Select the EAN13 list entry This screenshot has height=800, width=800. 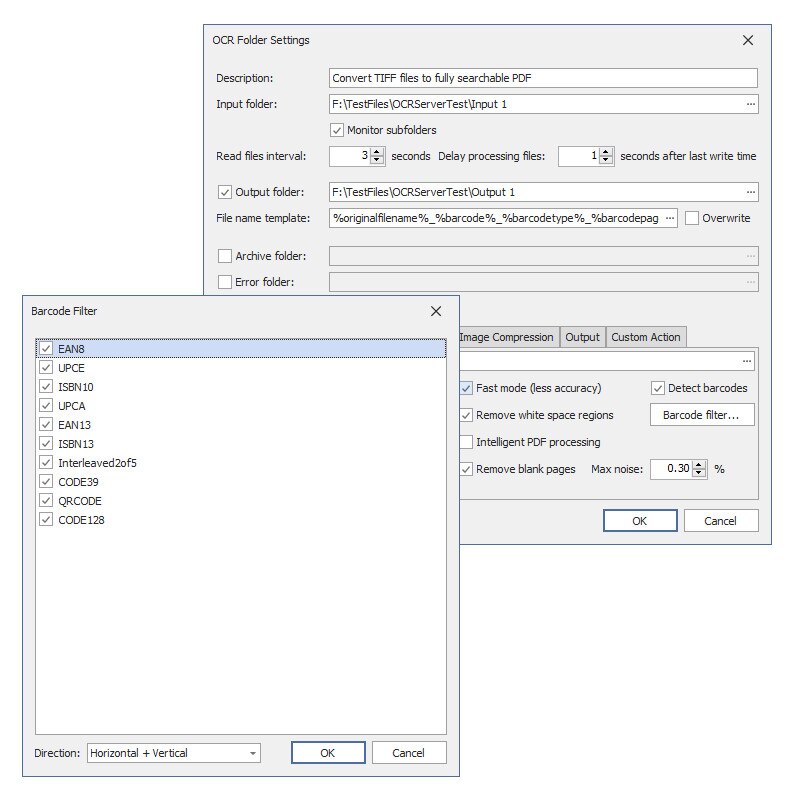tap(241, 424)
